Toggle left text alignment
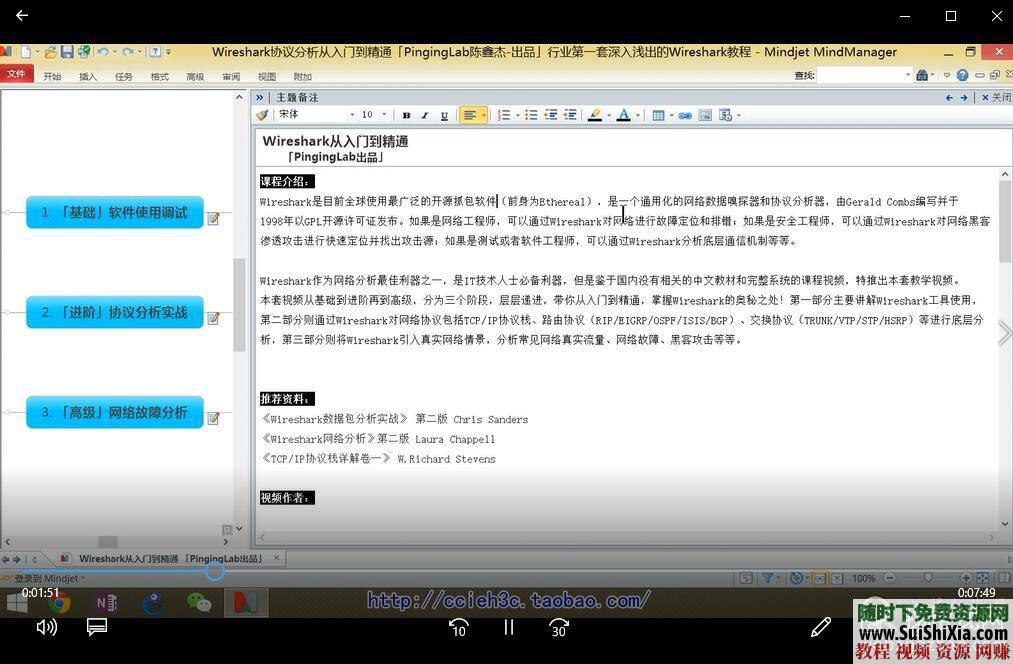Viewport: 1013px width, 664px height. pos(470,115)
